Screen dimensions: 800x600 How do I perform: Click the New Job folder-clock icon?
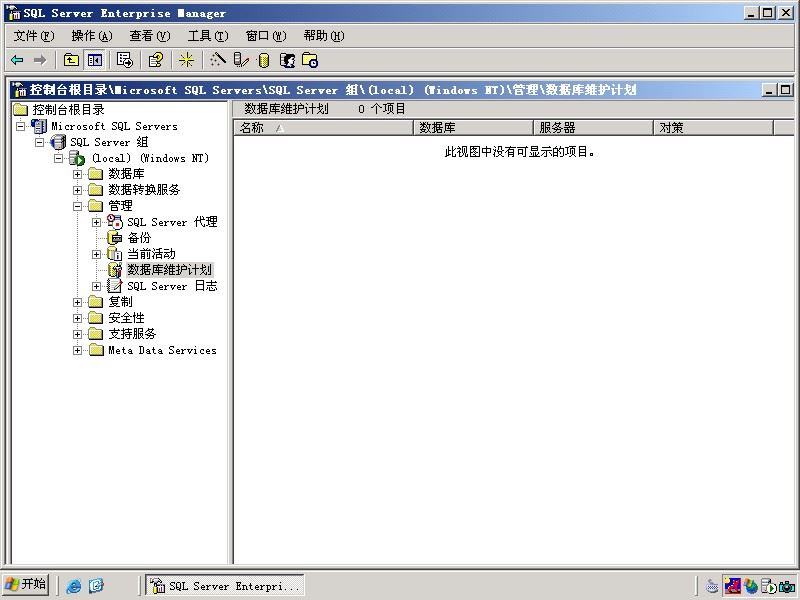click(x=310, y=60)
